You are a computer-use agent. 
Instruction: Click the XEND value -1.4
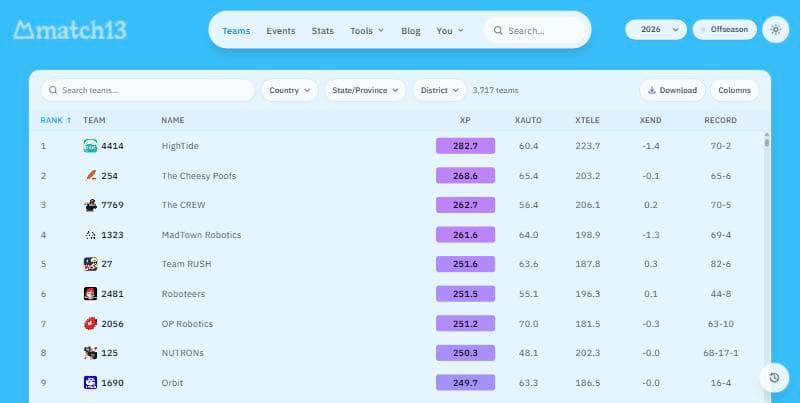[651, 146]
